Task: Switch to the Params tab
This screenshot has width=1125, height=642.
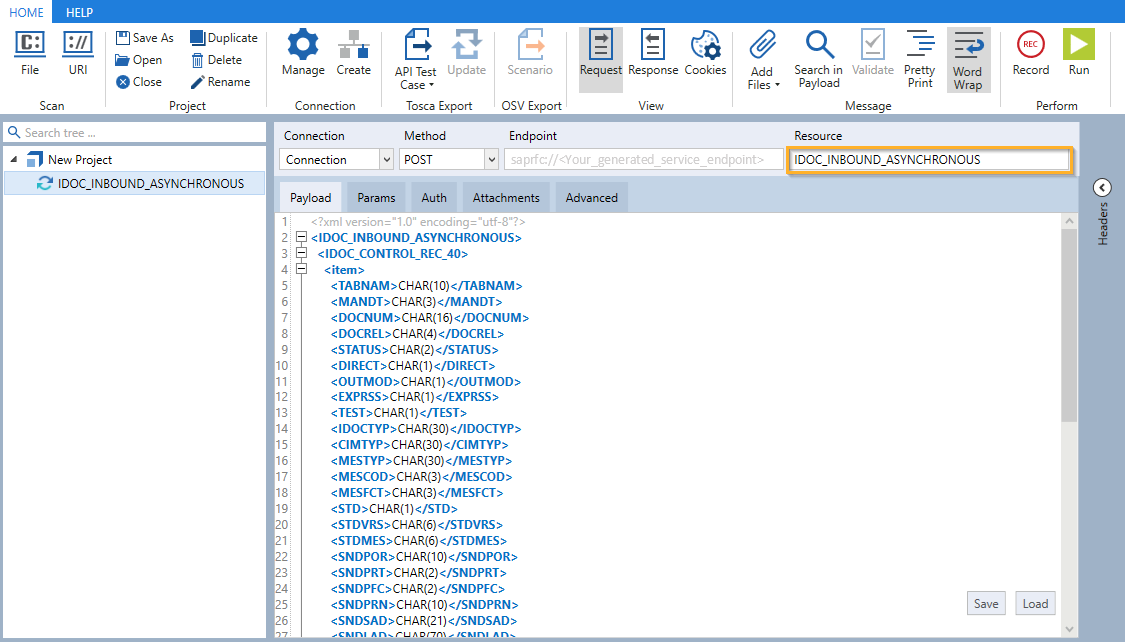Action: coord(376,198)
